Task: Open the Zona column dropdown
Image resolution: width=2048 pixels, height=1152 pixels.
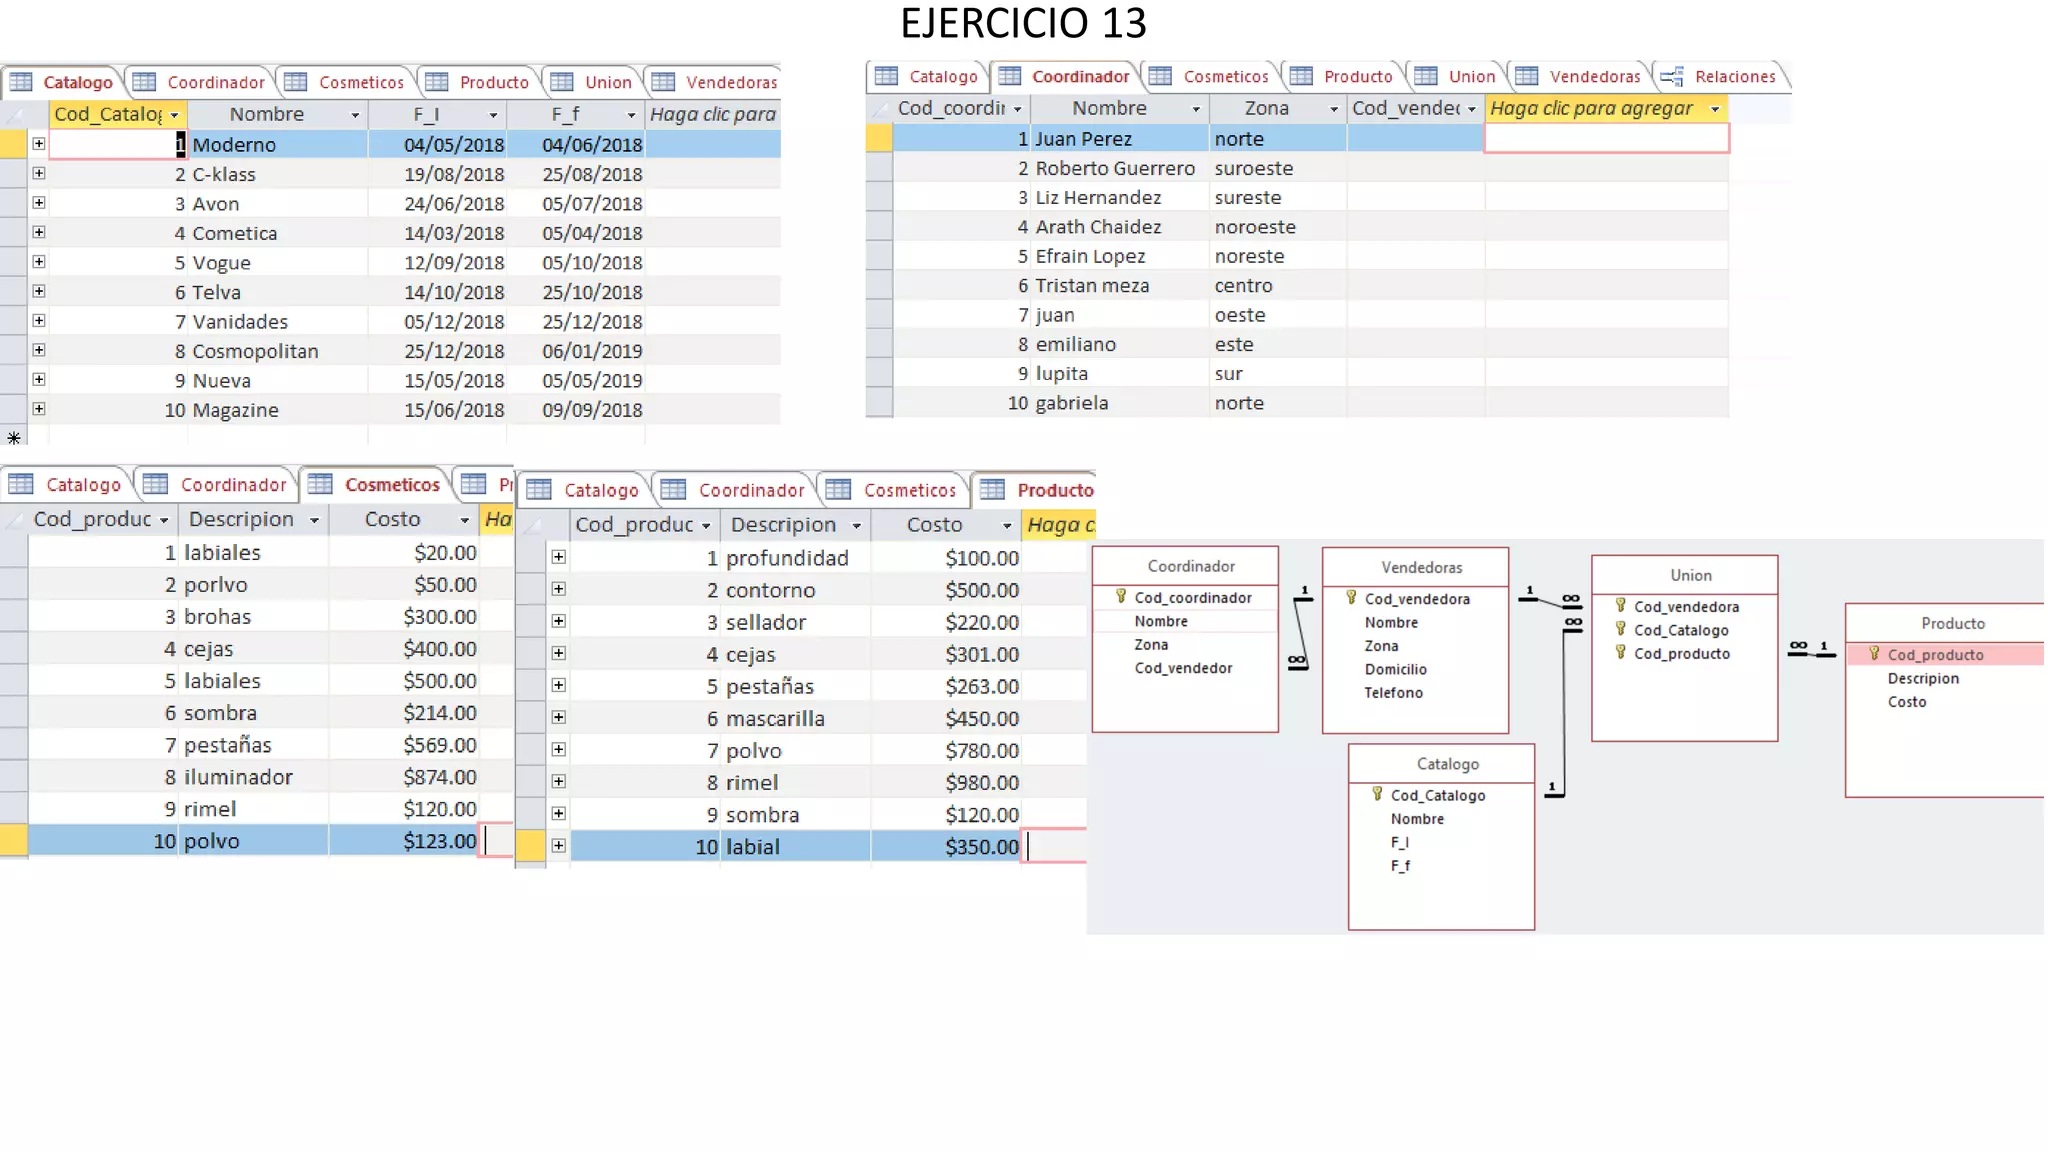Action: point(1333,109)
